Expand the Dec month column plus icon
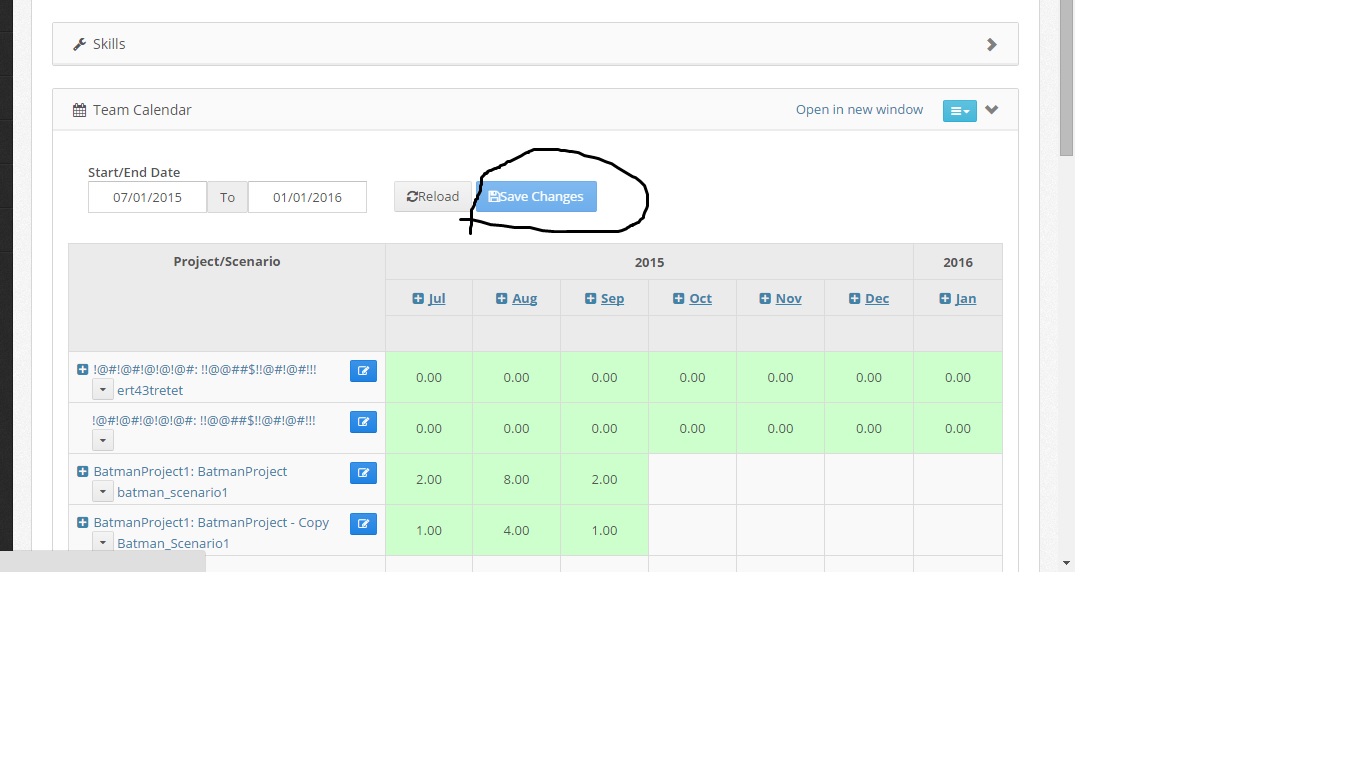1366x768 pixels. coord(855,298)
